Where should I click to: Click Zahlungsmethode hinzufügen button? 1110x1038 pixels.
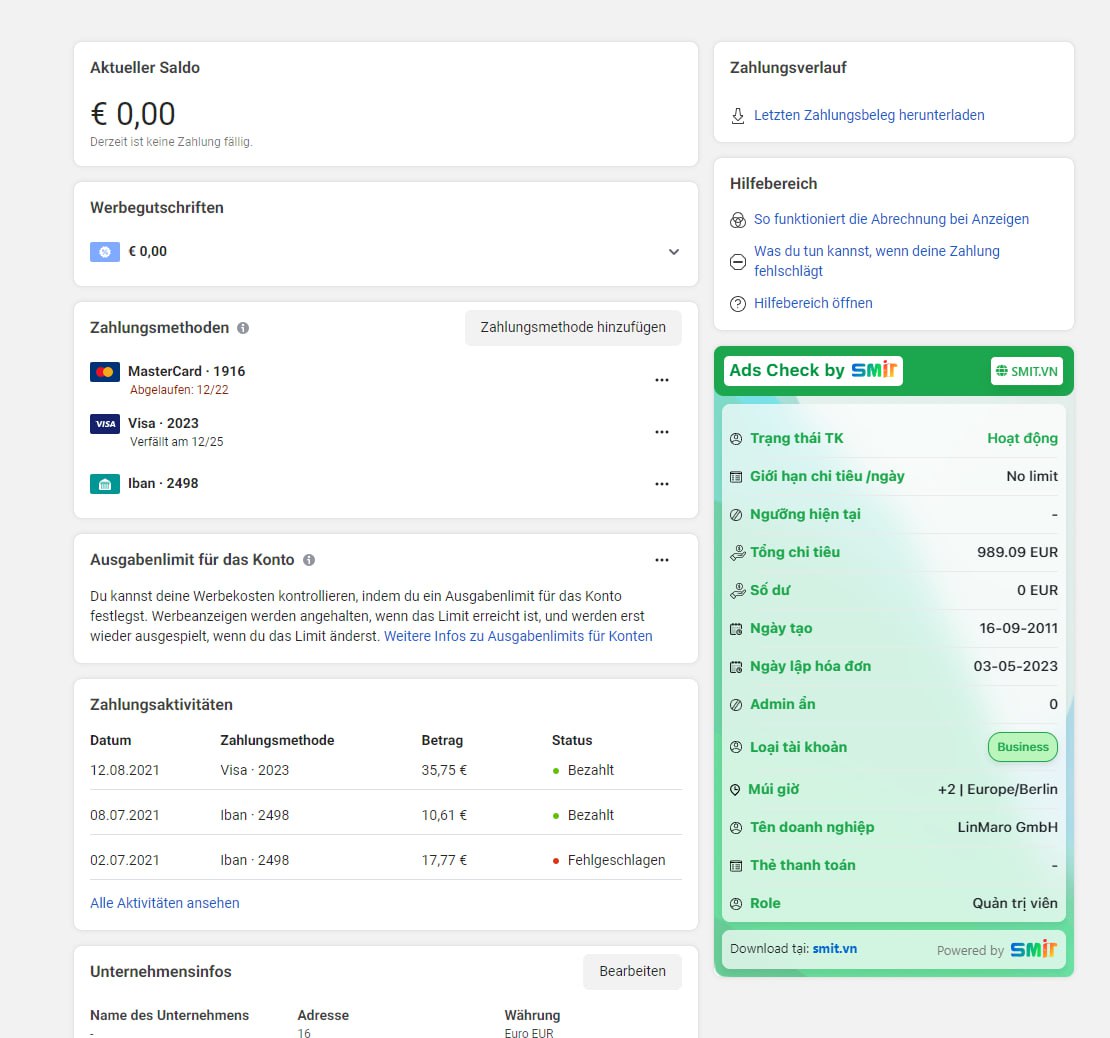pyautogui.click(x=573, y=328)
